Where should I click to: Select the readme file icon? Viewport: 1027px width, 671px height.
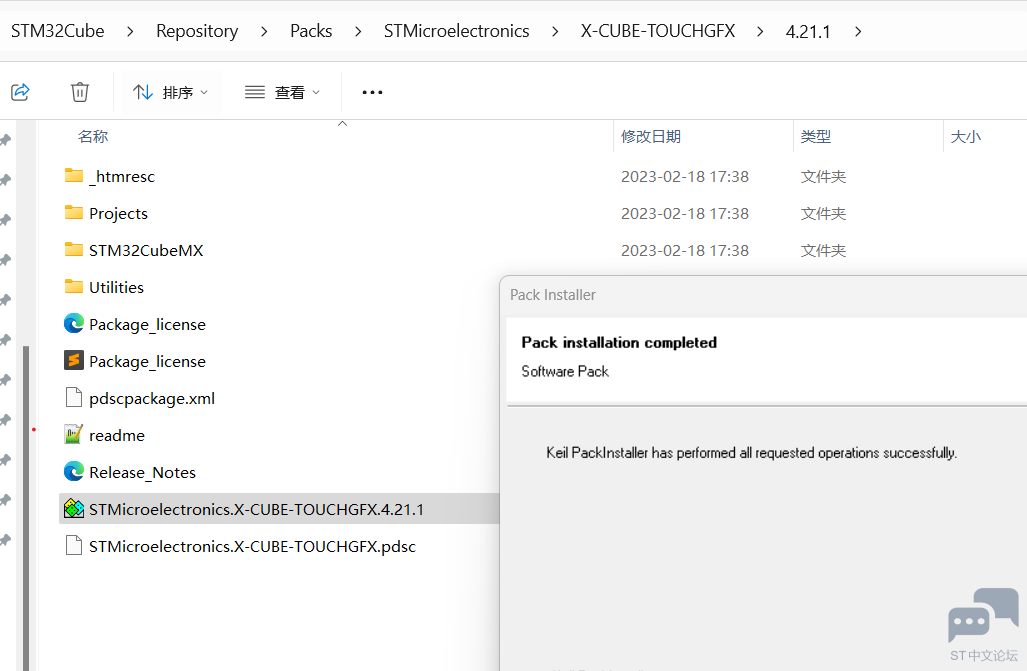(74, 434)
